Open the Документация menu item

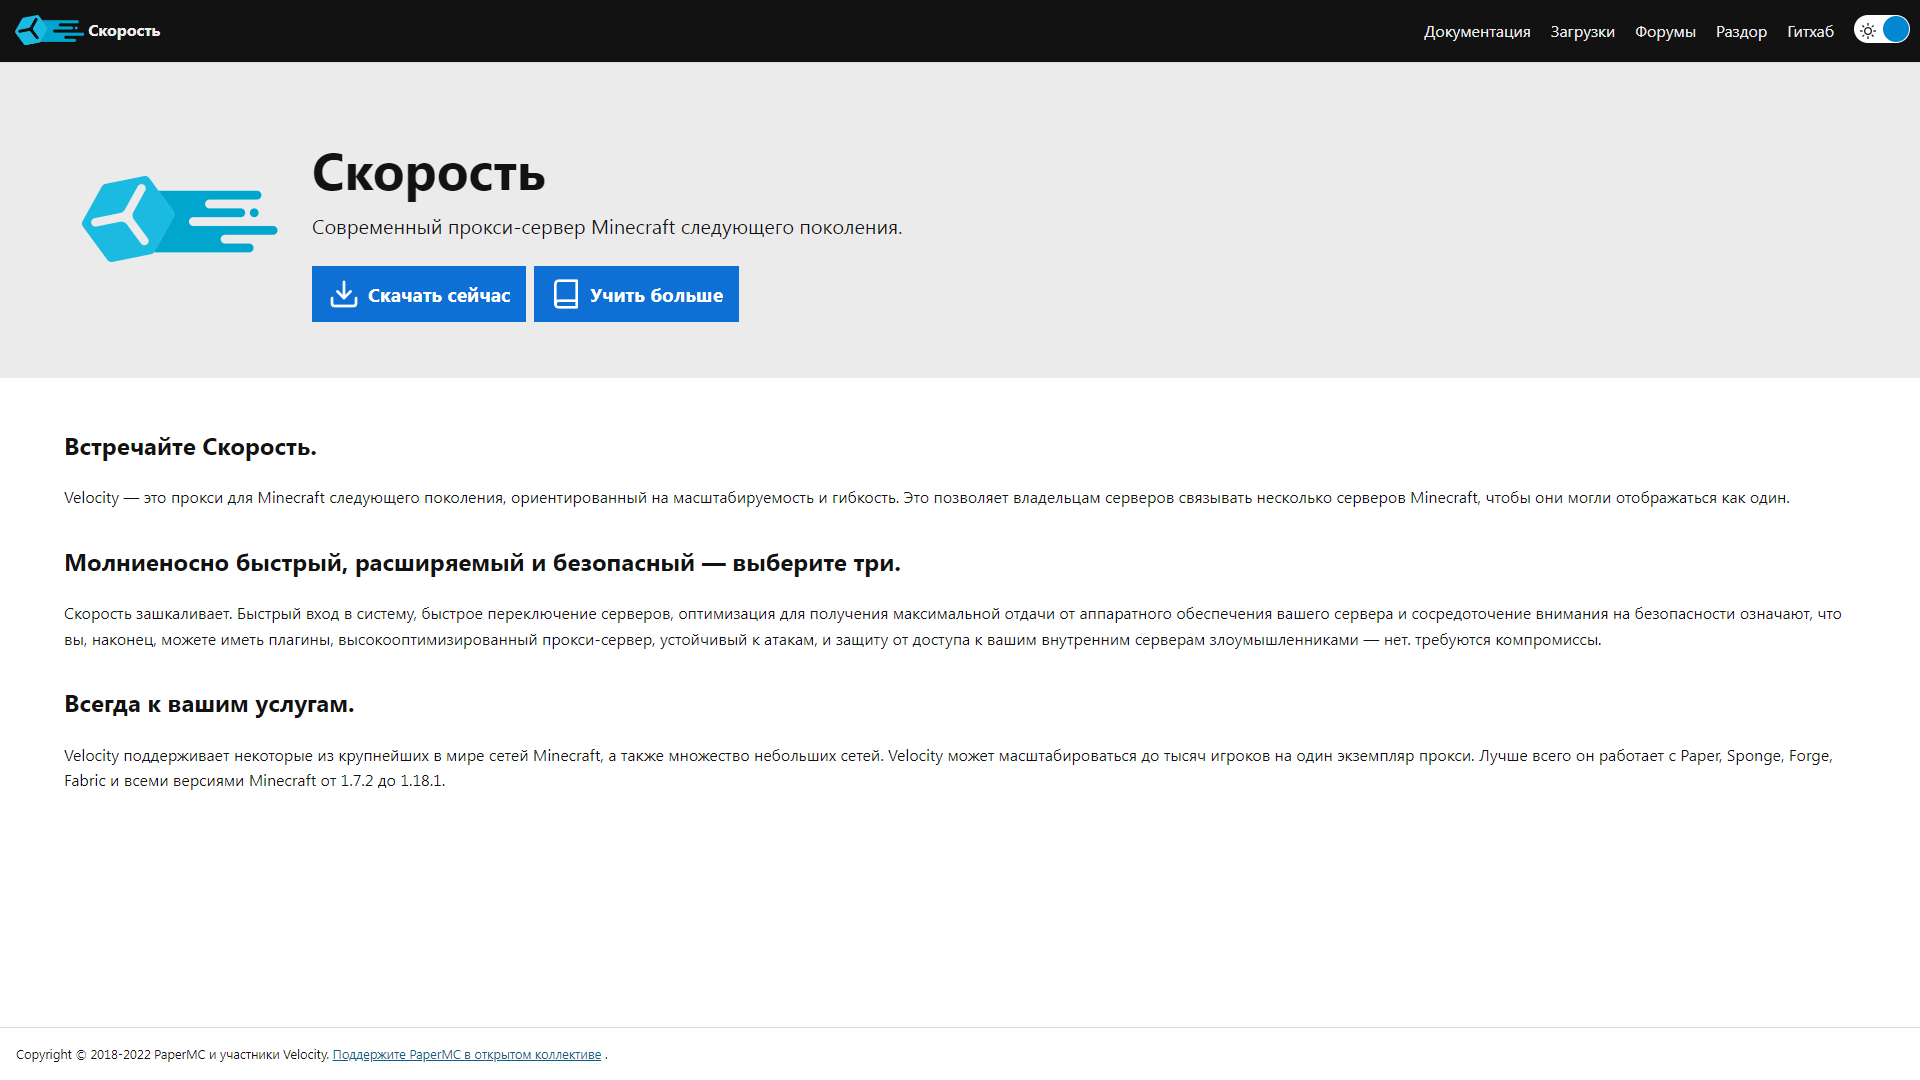(1476, 31)
